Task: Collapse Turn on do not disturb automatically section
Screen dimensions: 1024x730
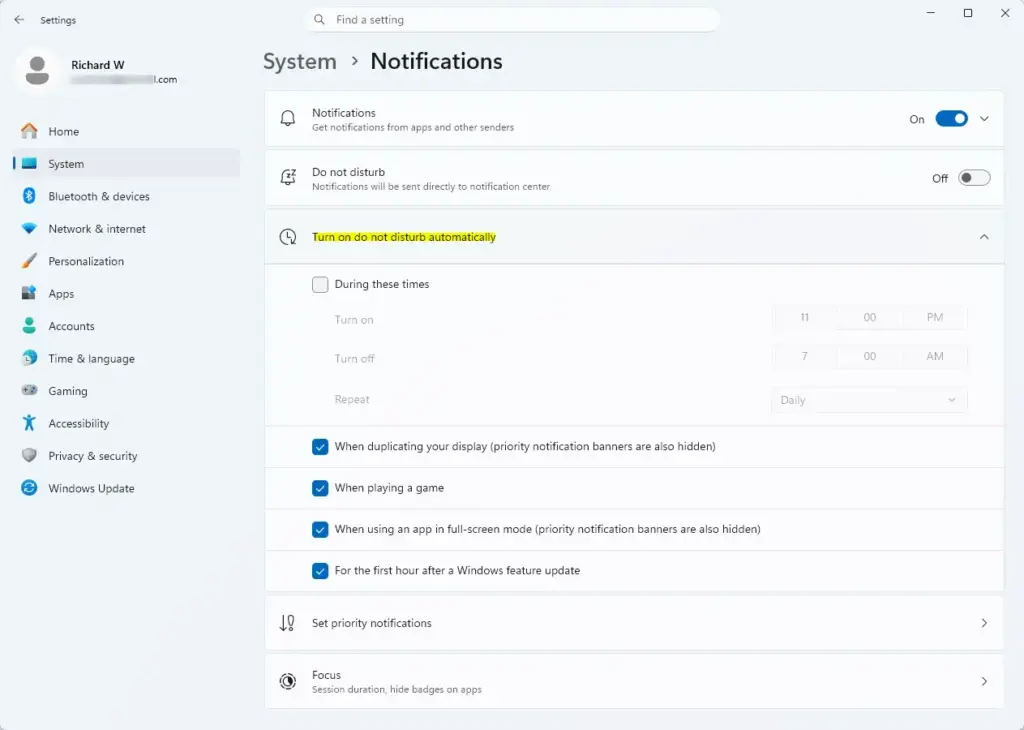Action: click(x=984, y=237)
